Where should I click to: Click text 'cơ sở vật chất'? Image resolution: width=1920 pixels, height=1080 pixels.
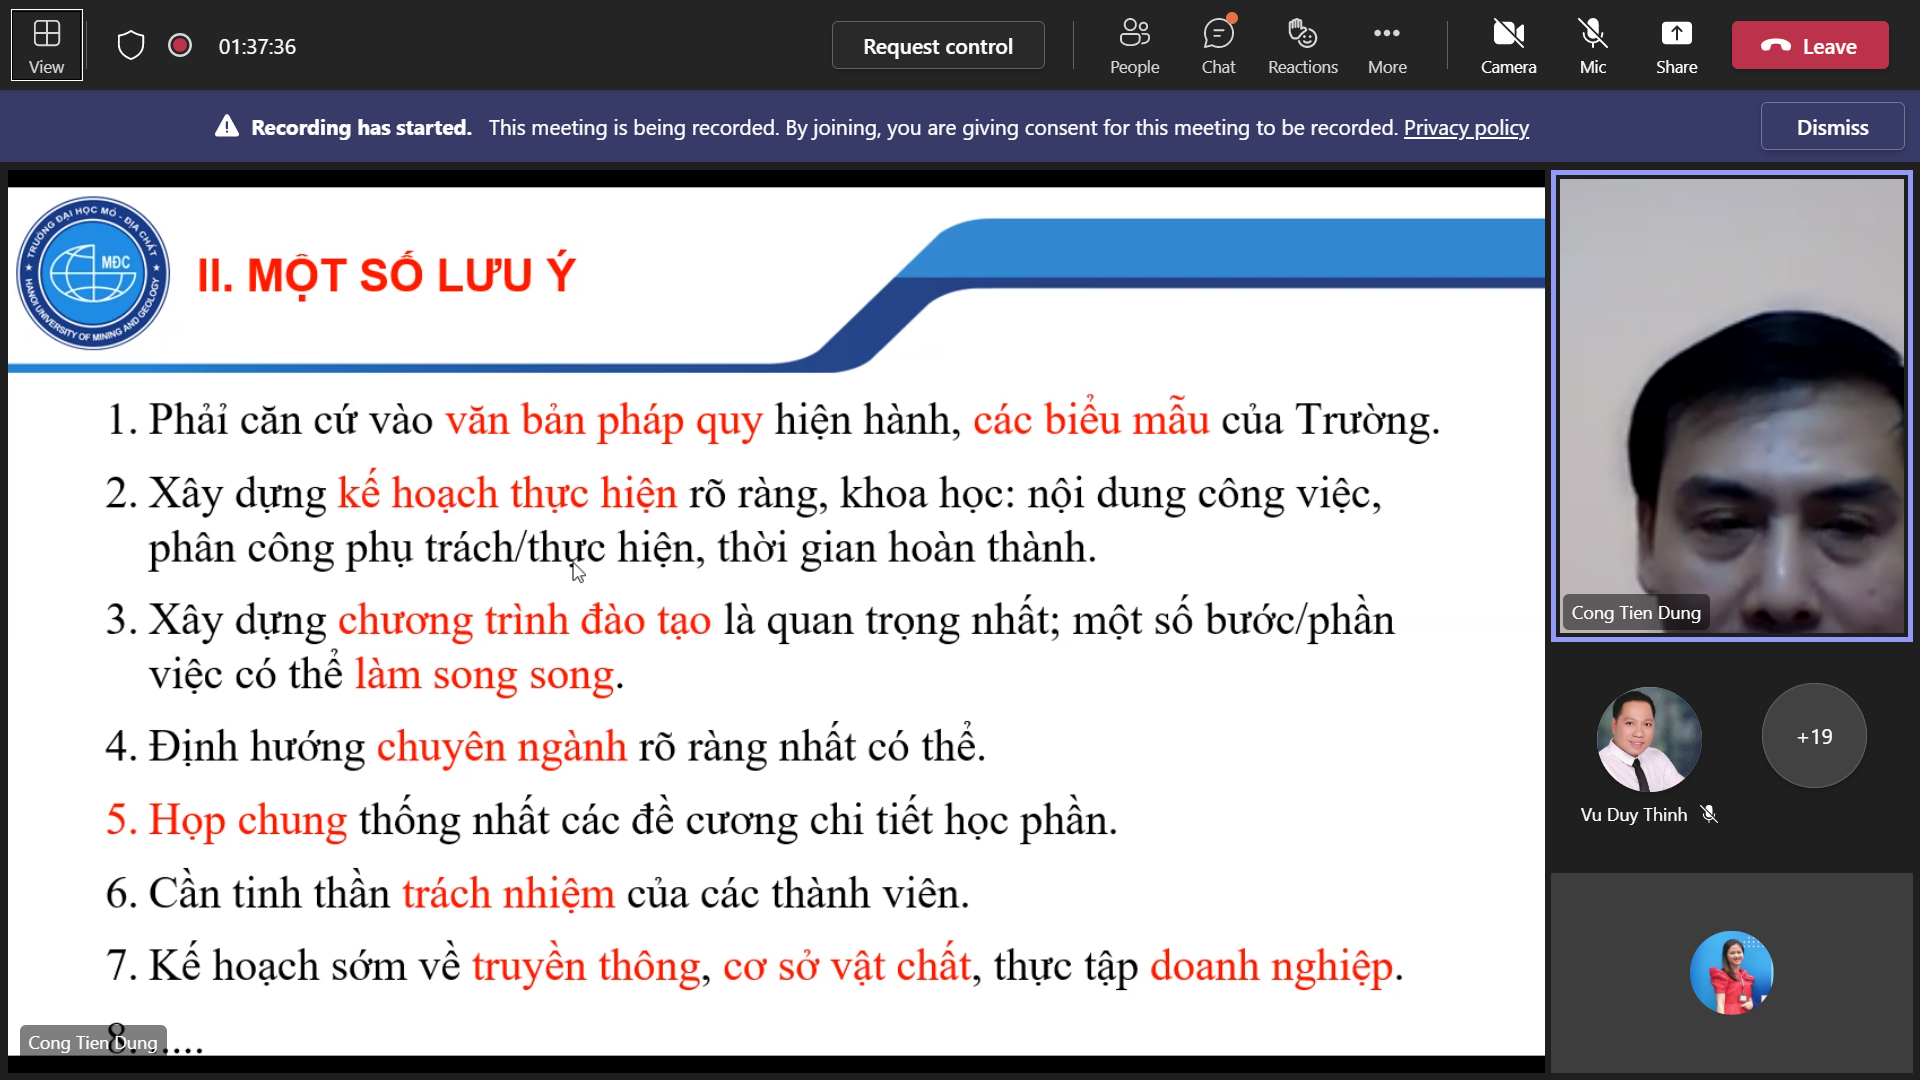847,967
